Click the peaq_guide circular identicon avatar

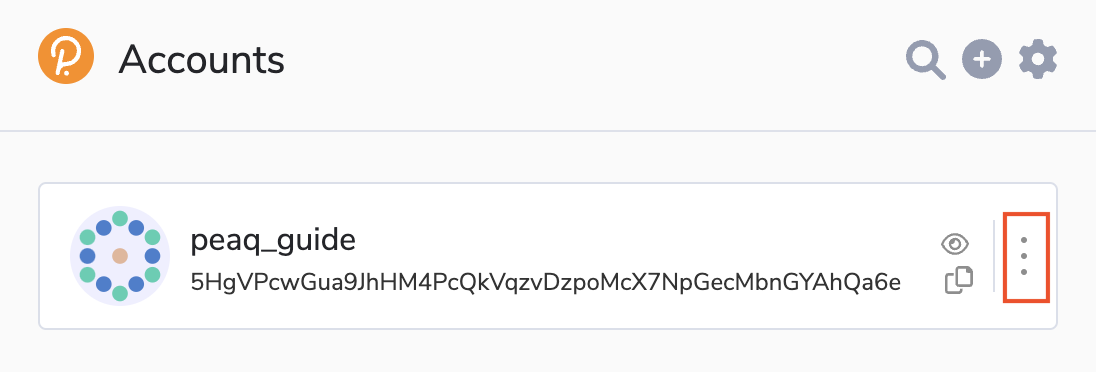pos(120,256)
